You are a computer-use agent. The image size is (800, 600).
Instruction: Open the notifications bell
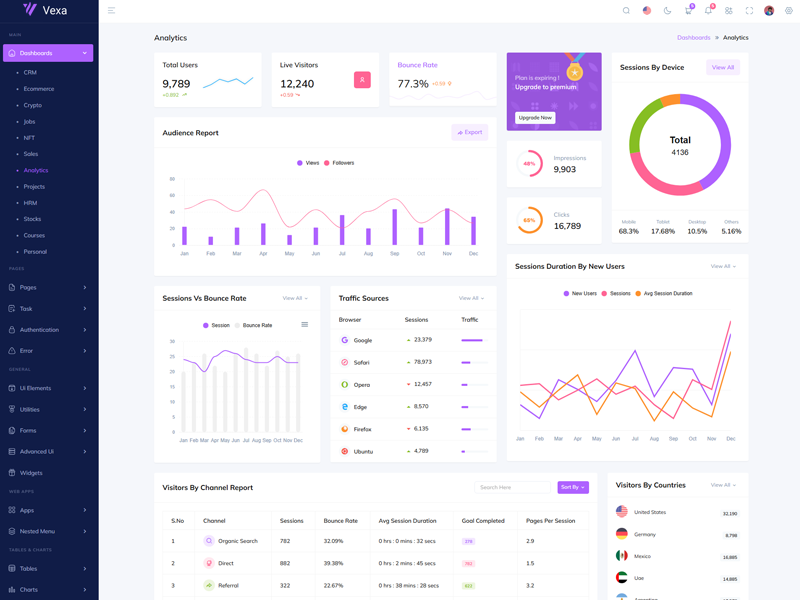pos(708,11)
